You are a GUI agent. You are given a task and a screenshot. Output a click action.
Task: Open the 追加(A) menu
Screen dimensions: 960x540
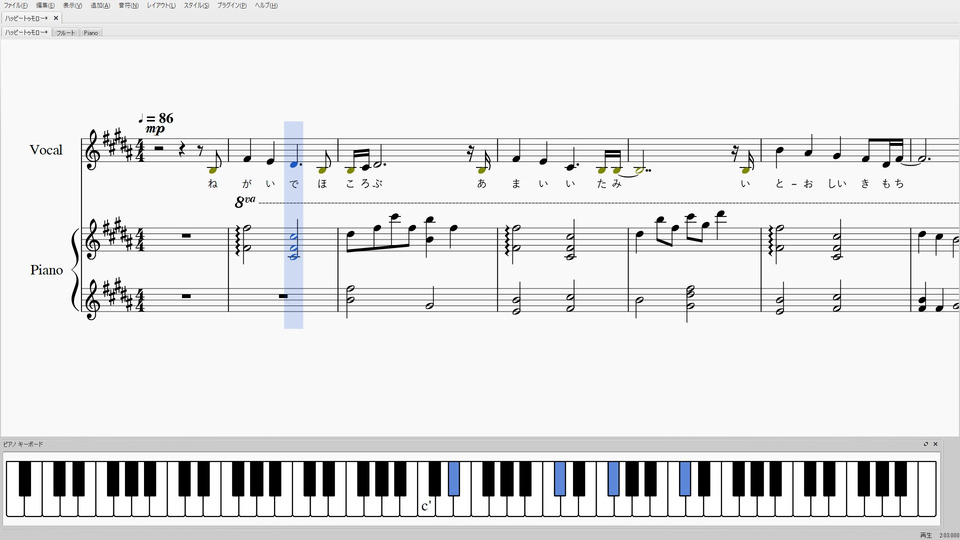[100, 6]
